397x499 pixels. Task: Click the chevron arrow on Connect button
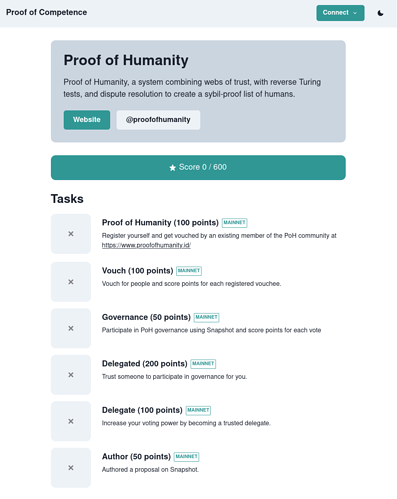click(355, 13)
